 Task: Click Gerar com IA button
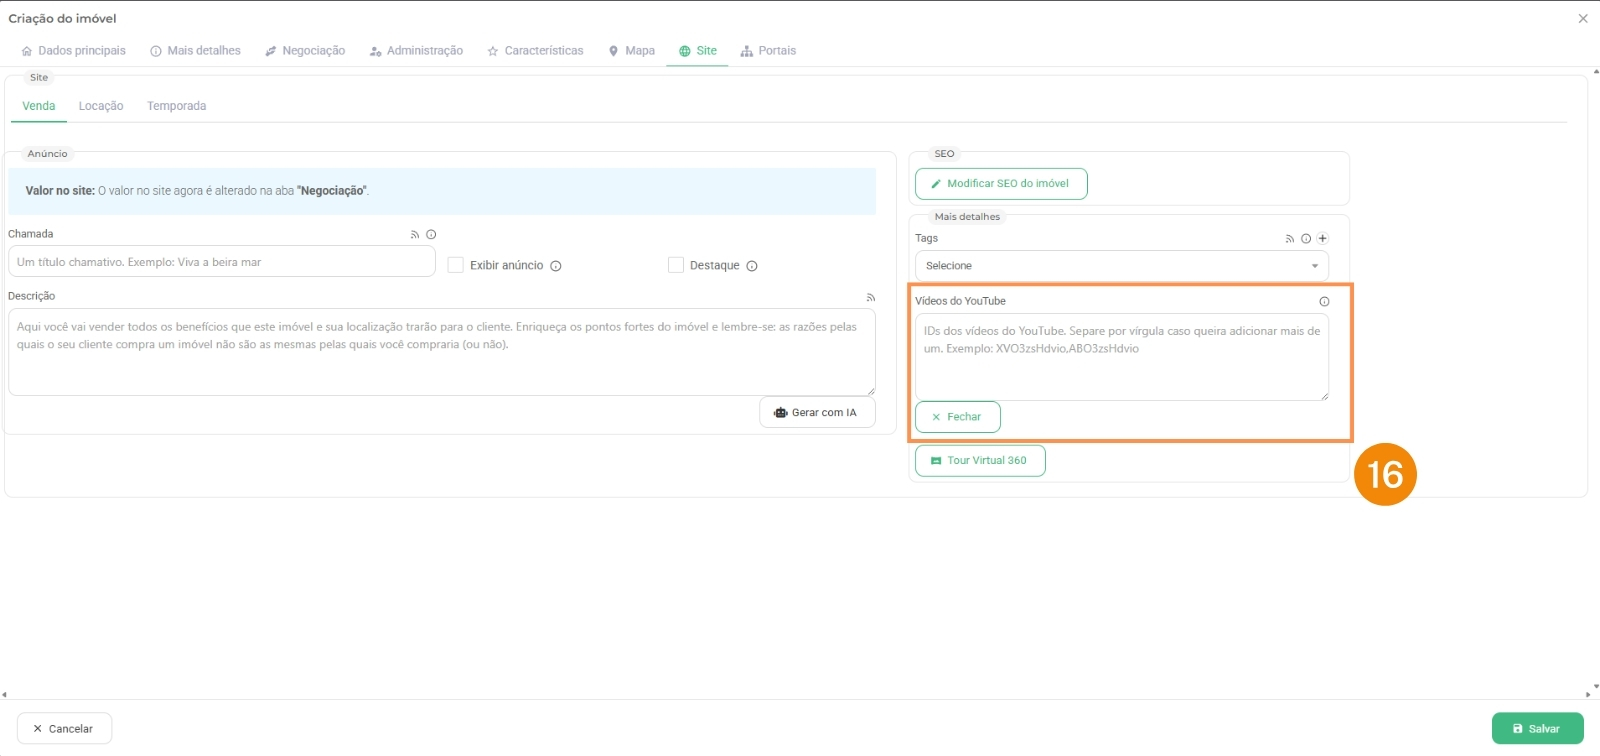[816, 413]
